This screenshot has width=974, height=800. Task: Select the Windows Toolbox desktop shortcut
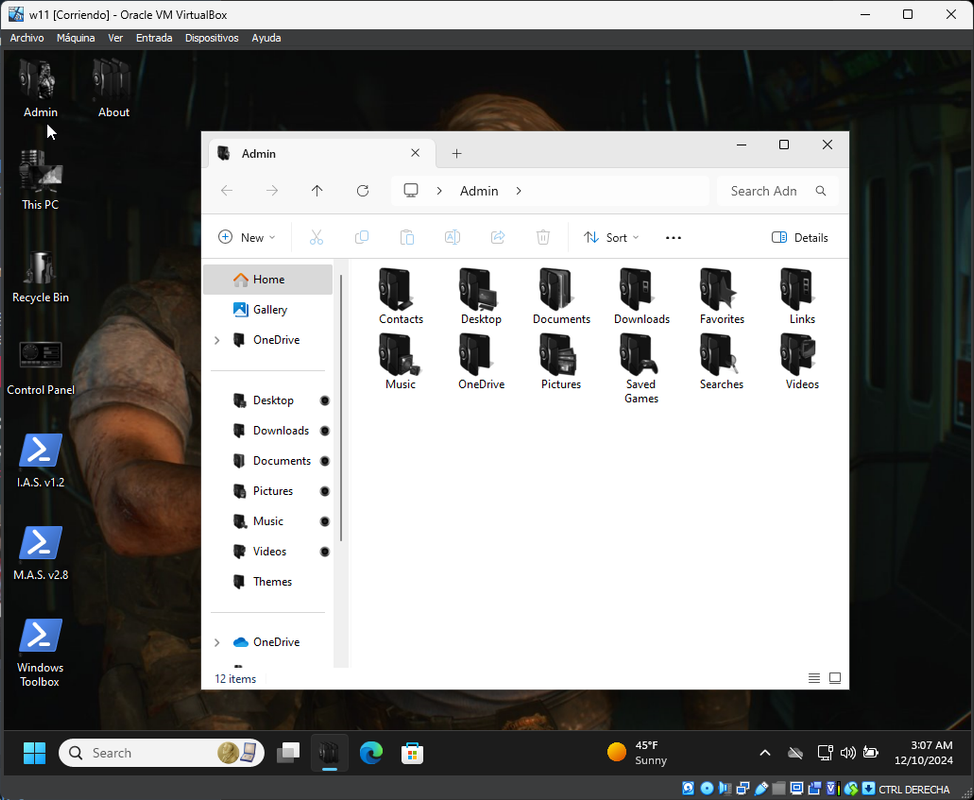pyautogui.click(x=40, y=653)
